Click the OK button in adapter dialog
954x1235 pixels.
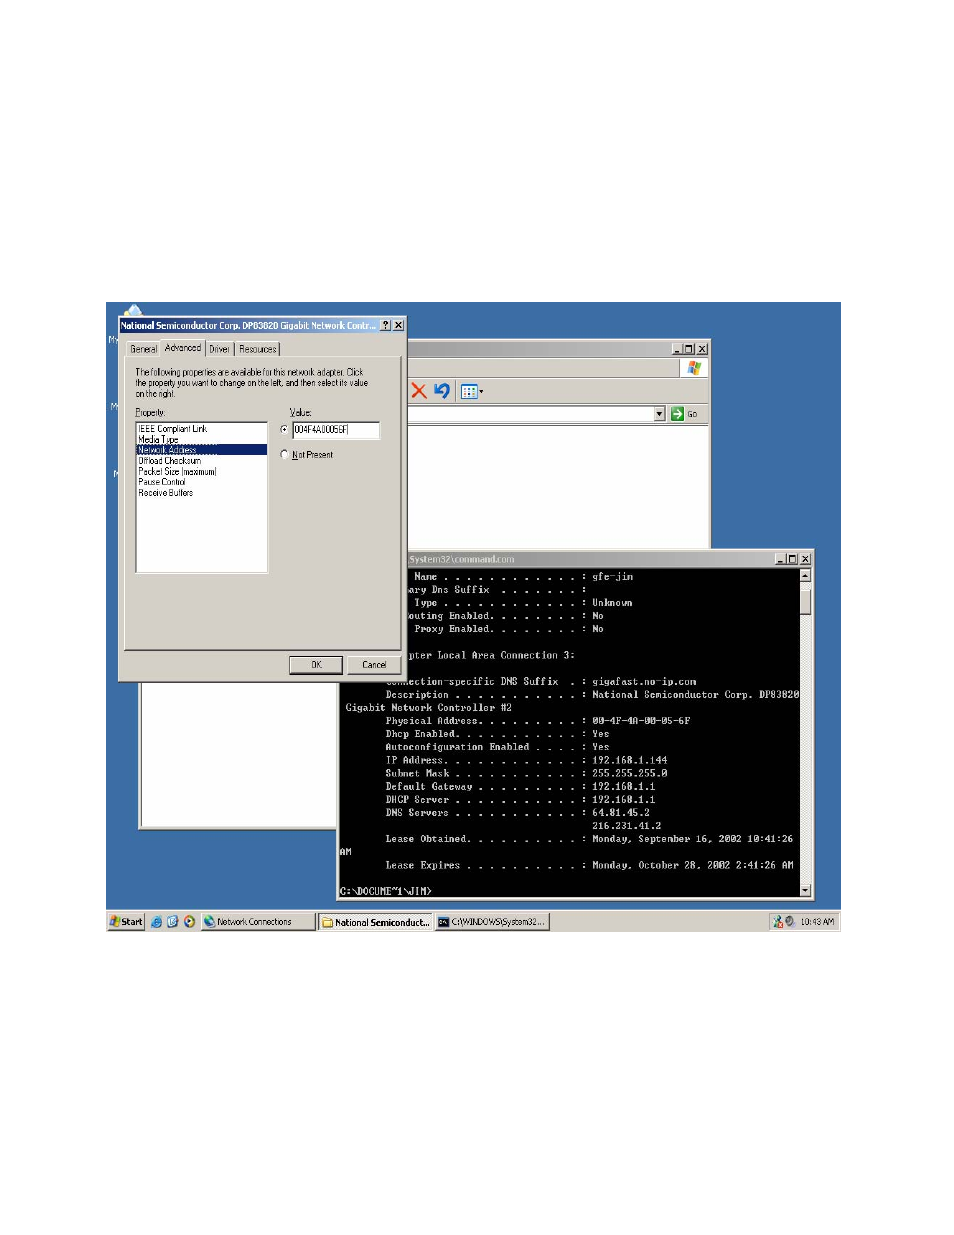tap(316, 665)
